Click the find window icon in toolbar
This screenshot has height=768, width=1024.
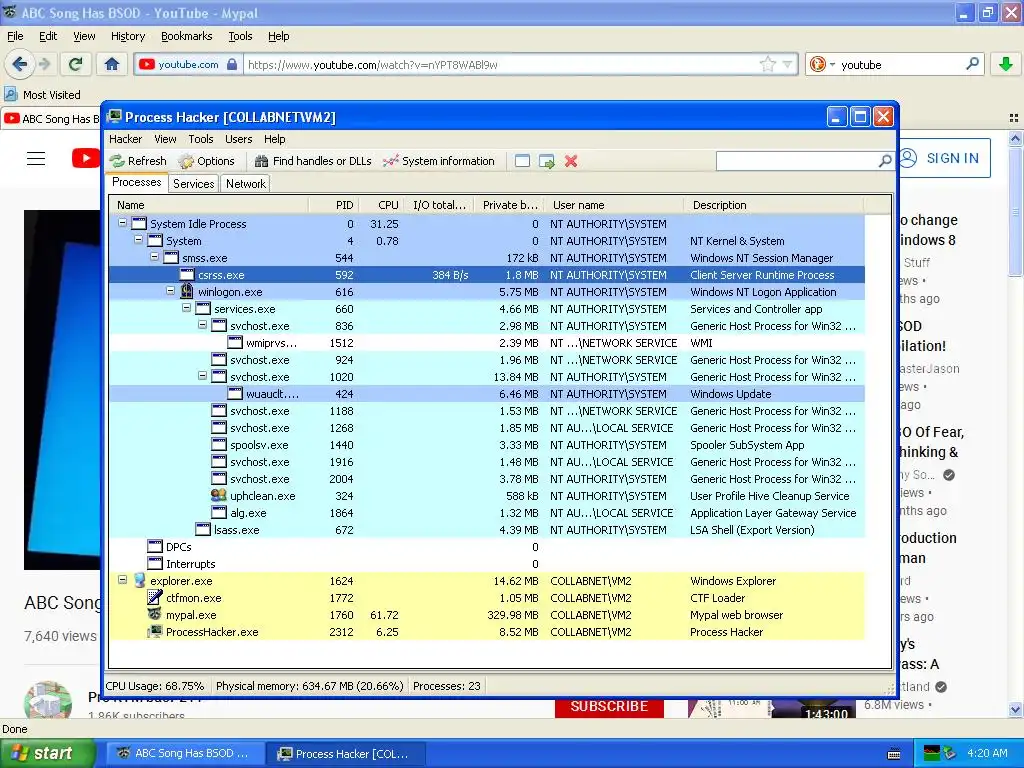tap(522, 161)
